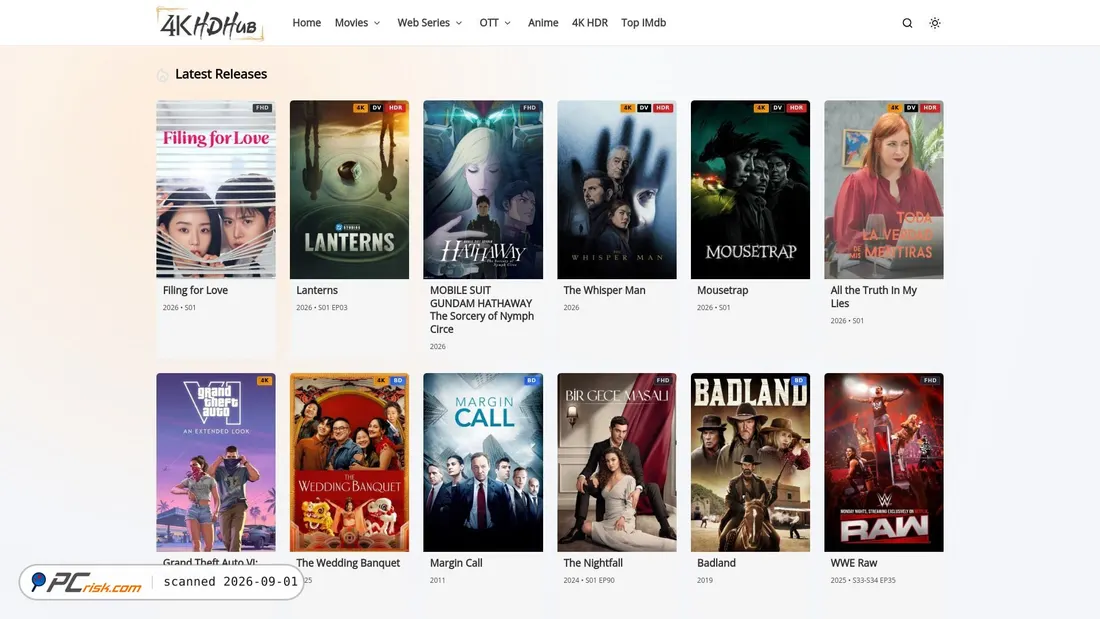
Task: Open the 4K HDR menu item
Action: pos(589,22)
